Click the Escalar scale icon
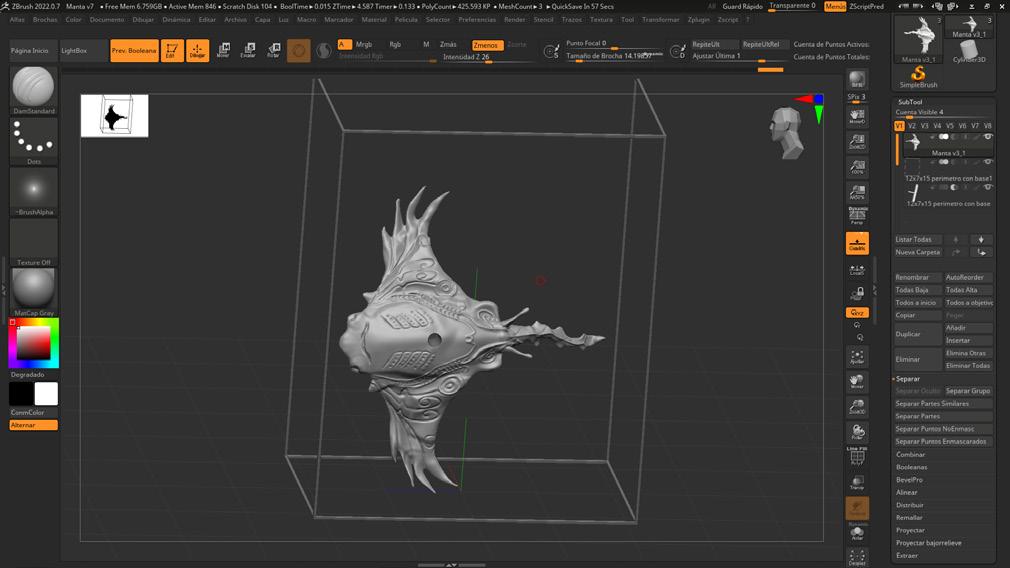The height and width of the screenshot is (568, 1010). [x=248, y=51]
